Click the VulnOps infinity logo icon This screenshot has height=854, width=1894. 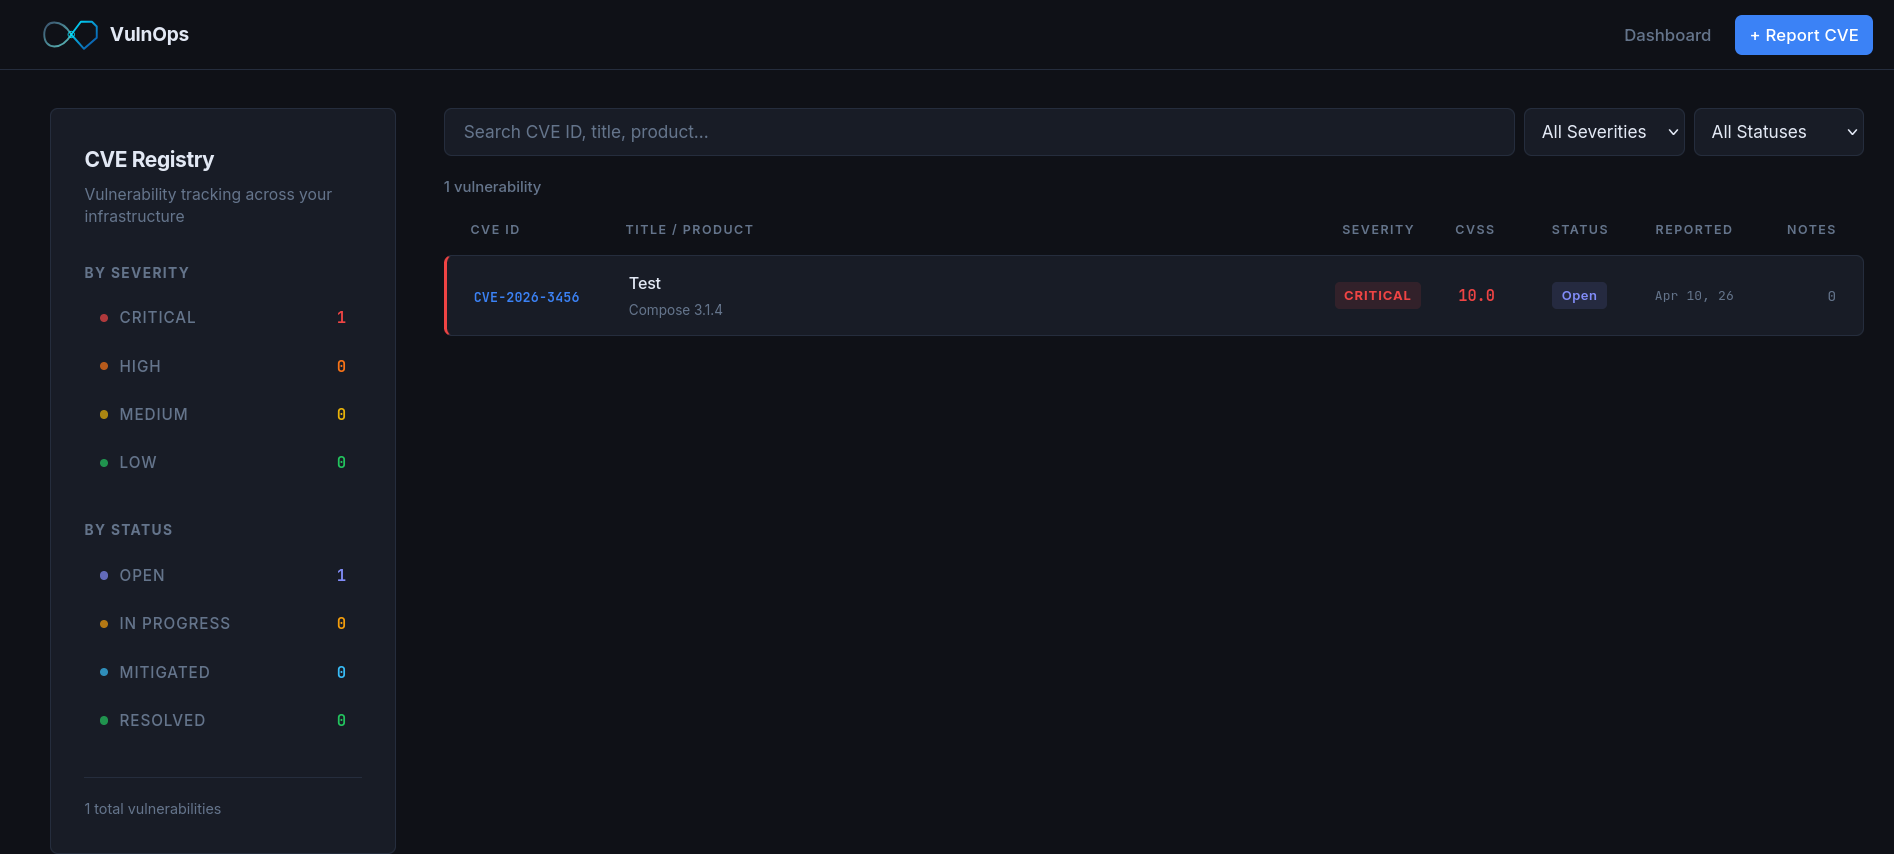click(69, 34)
